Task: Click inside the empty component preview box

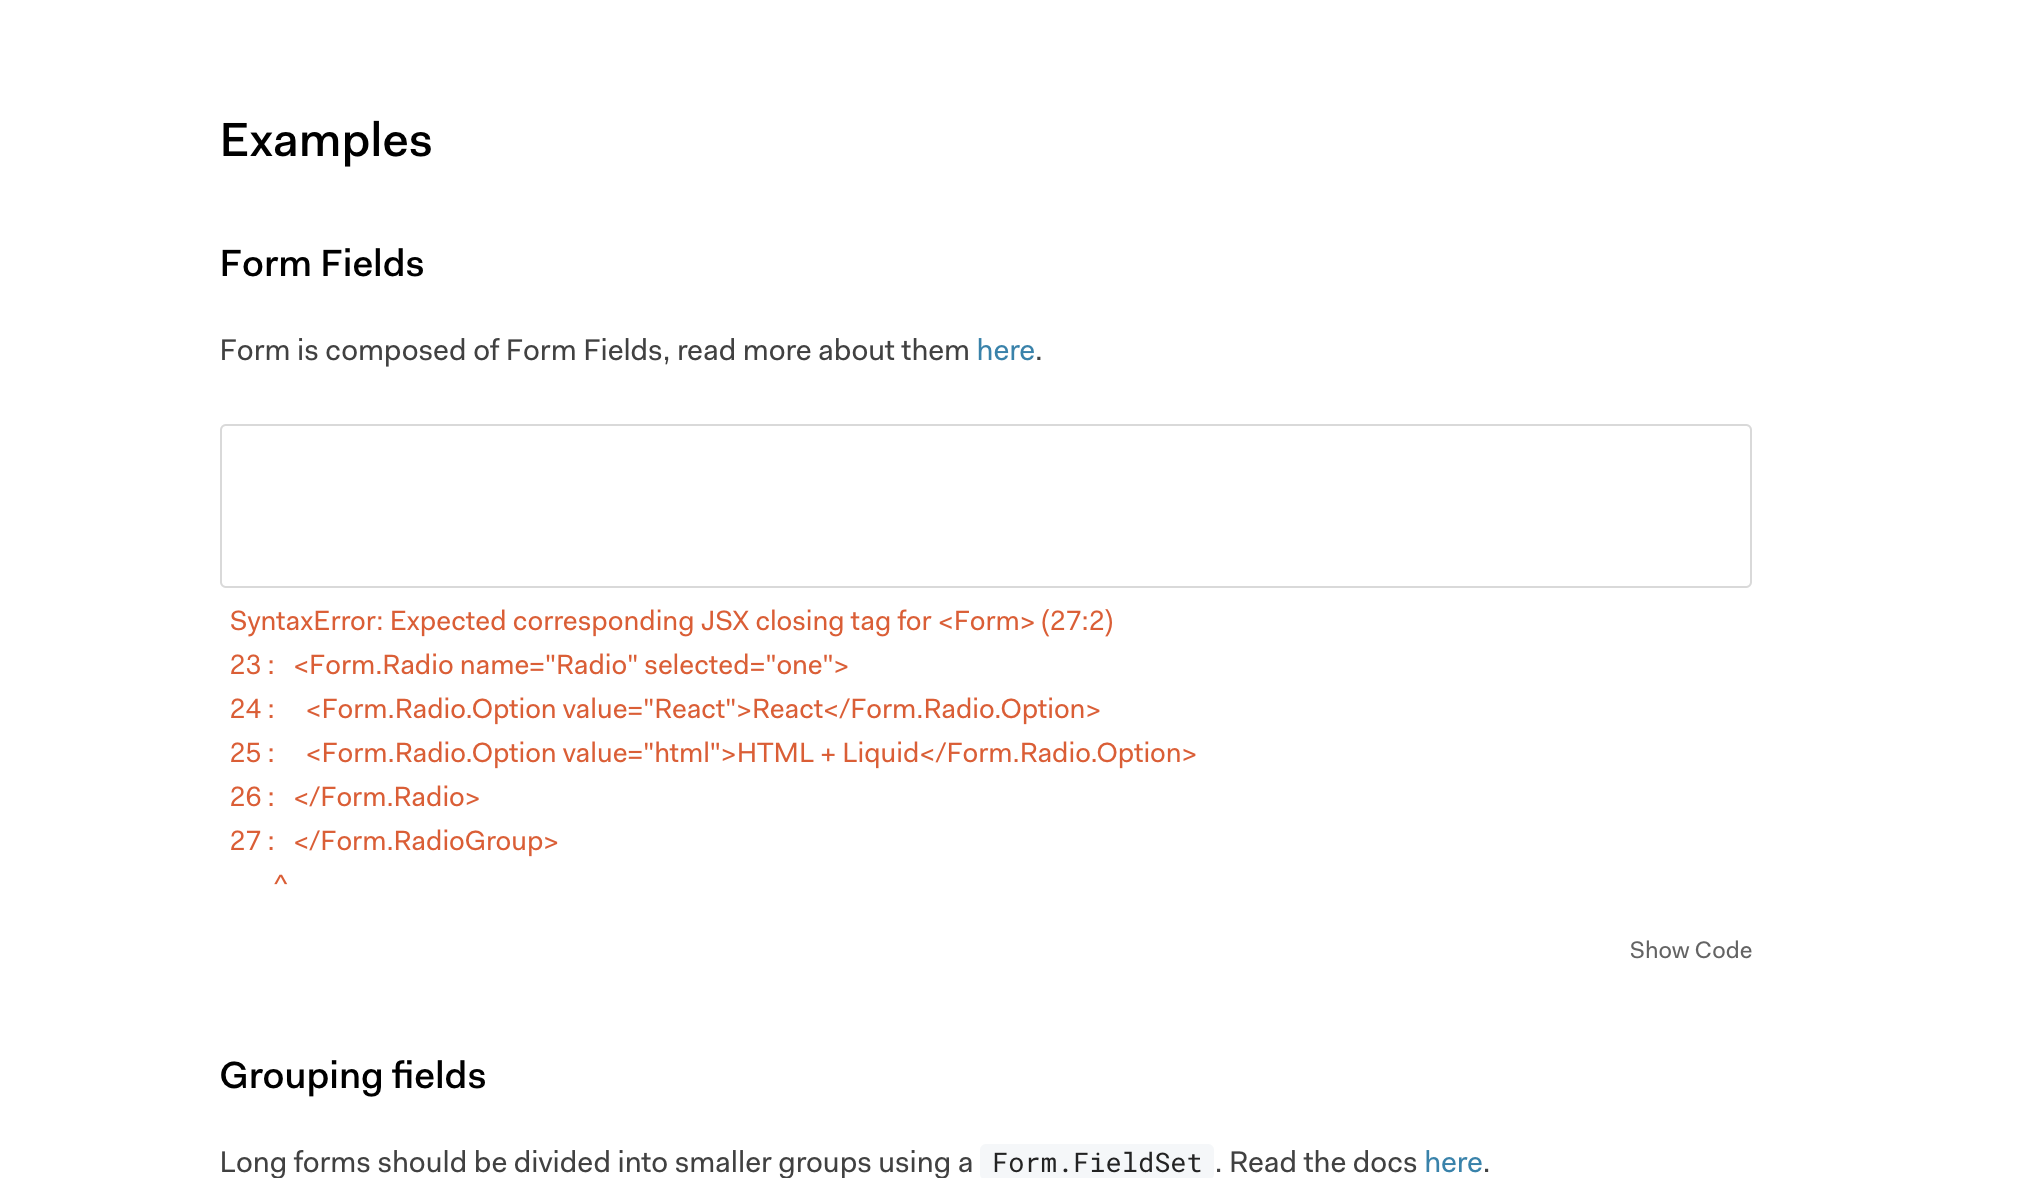Action: point(985,505)
